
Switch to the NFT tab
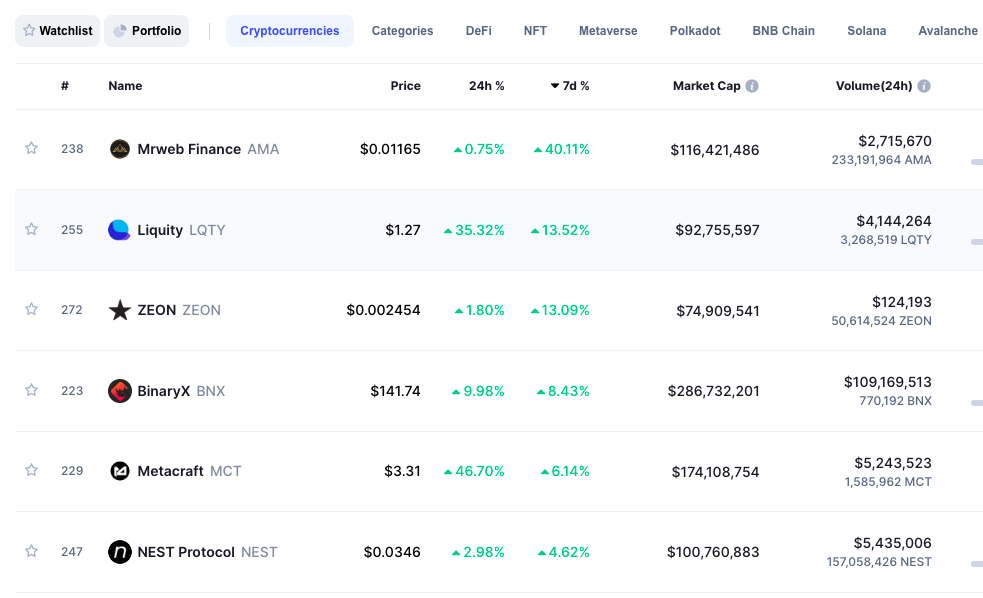pos(535,31)
